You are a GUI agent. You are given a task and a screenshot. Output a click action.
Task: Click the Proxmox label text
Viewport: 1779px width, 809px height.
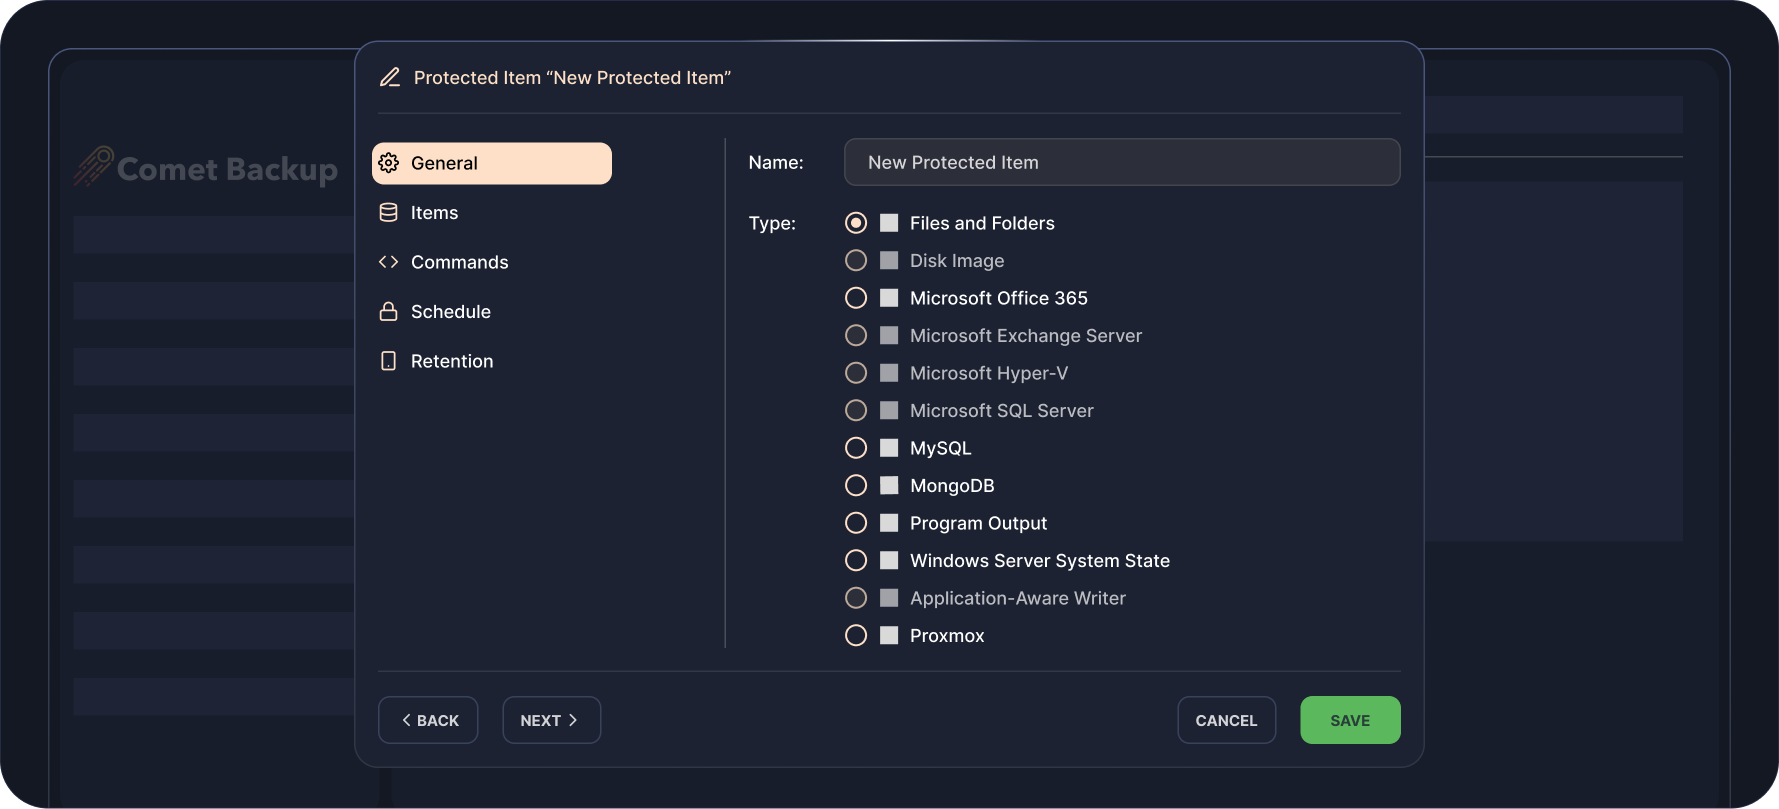tap(947, 636)
